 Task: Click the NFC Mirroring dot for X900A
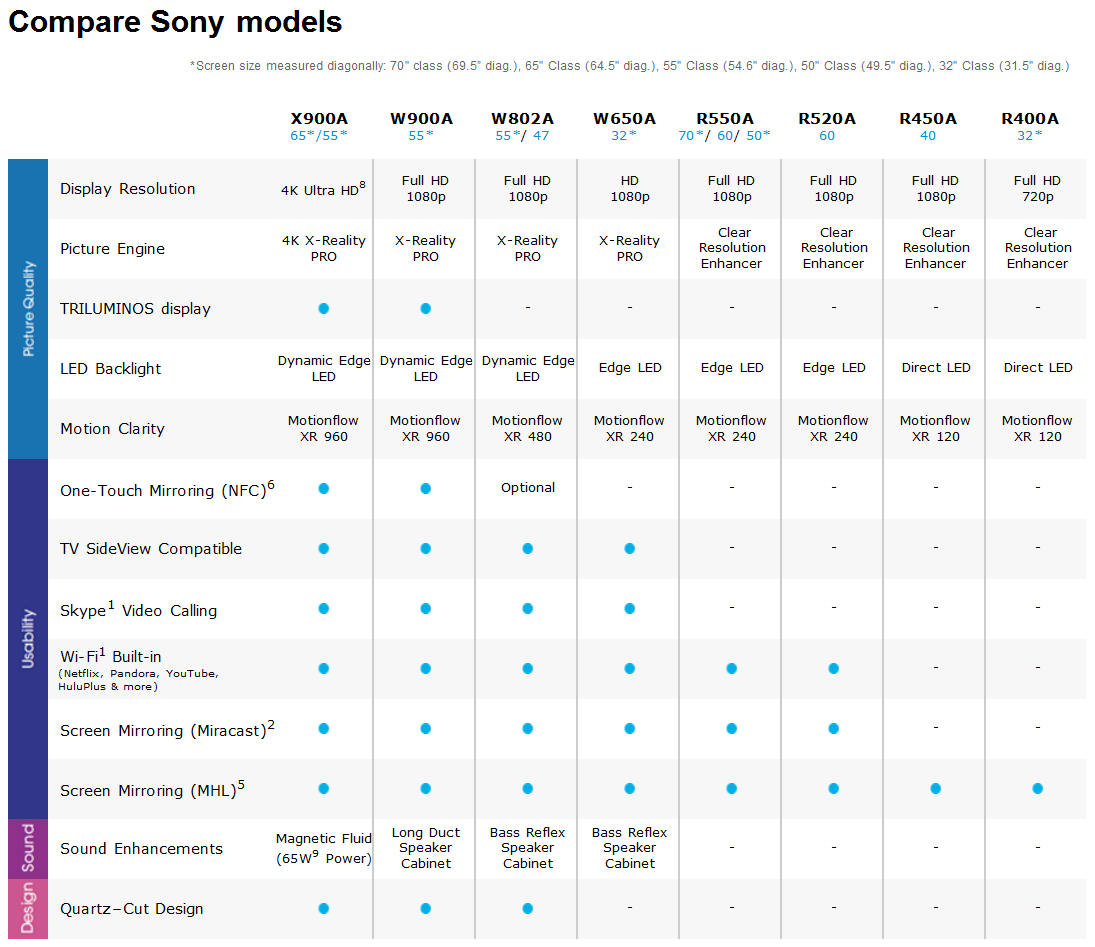(323, 488)
